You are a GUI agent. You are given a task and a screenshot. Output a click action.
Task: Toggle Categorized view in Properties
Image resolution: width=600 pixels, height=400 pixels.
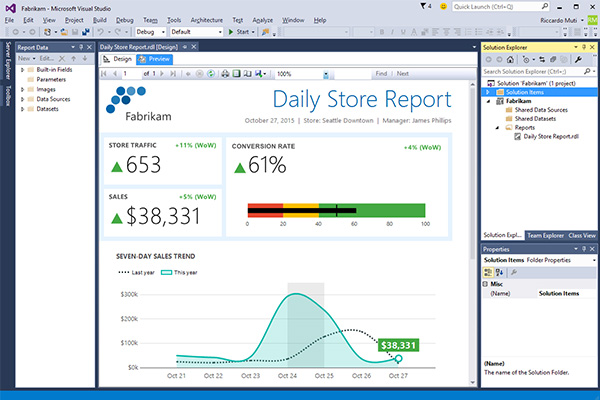488,272
